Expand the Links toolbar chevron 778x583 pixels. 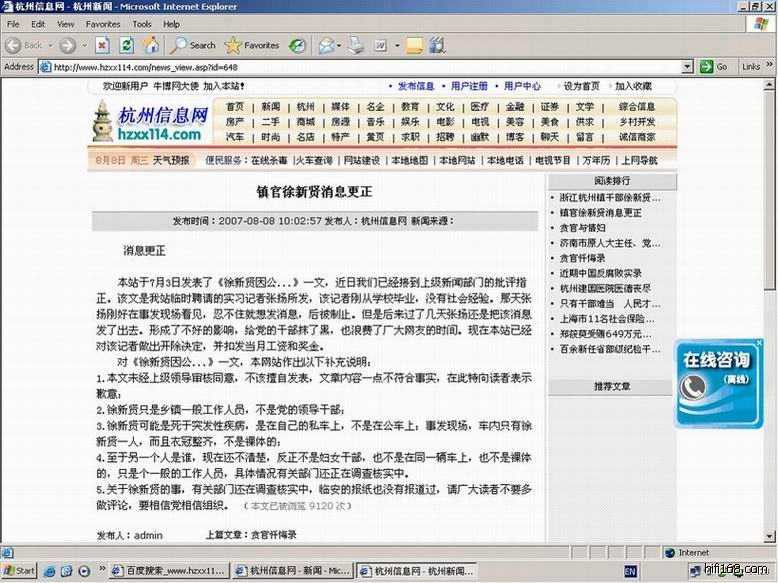(x=770, y=67)
